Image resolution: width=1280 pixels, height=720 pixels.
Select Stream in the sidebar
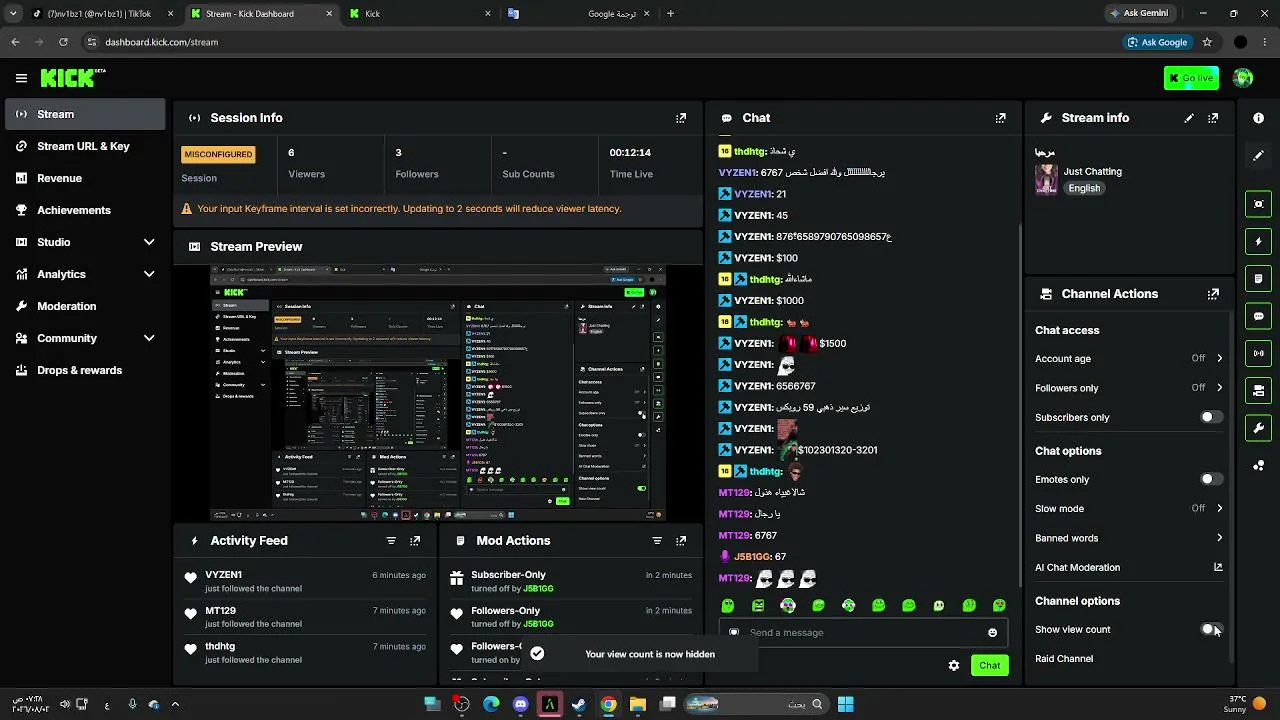point(84,114)
